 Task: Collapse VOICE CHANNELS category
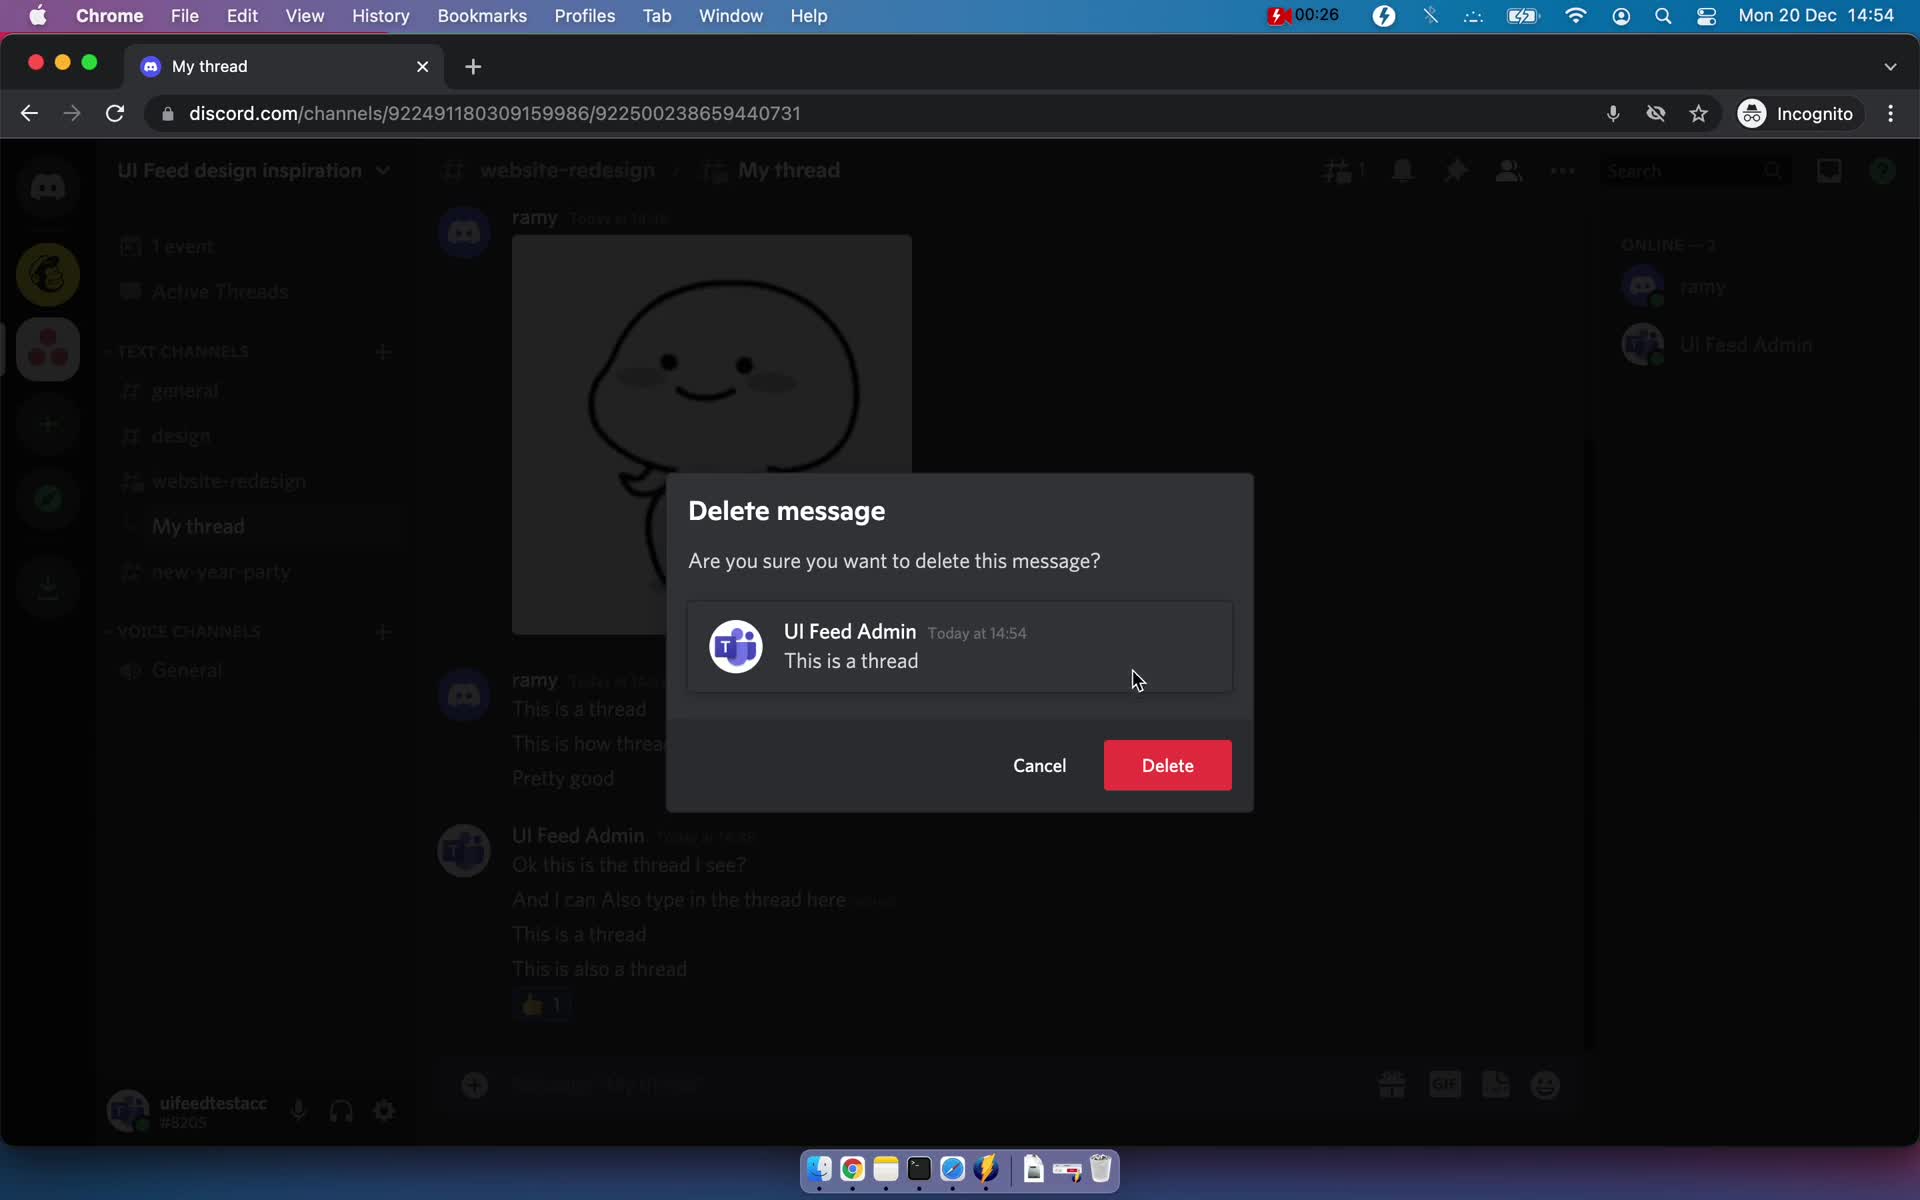(x=188, y=631)
